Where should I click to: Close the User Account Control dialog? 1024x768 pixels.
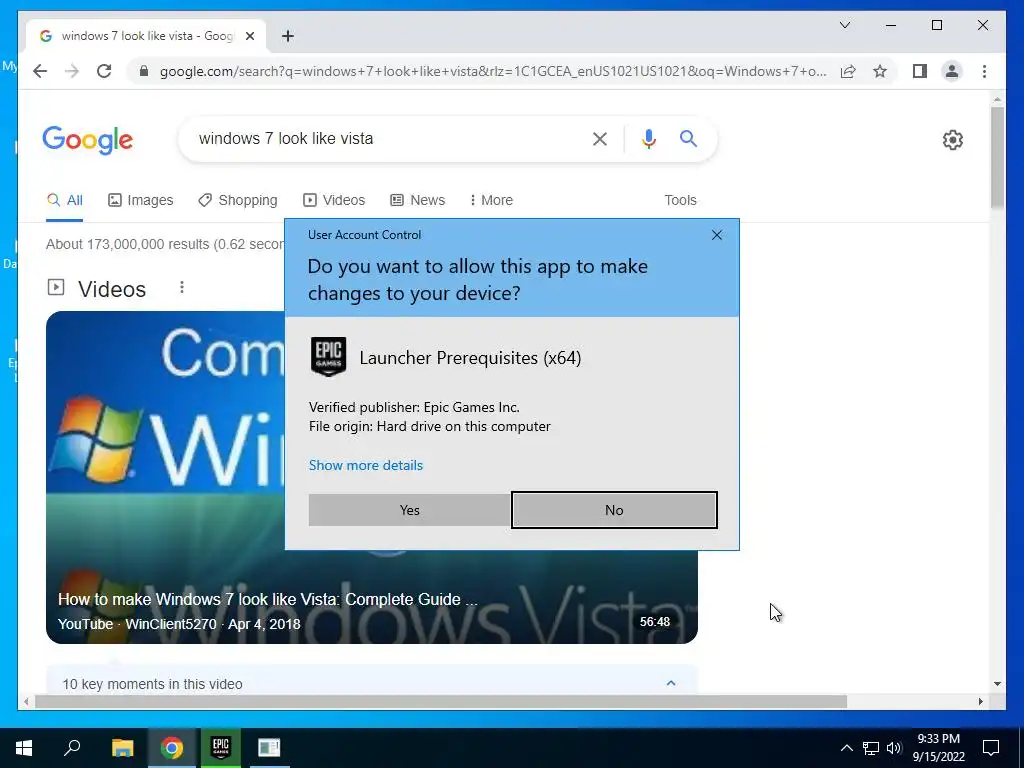[x=716, y=235]
